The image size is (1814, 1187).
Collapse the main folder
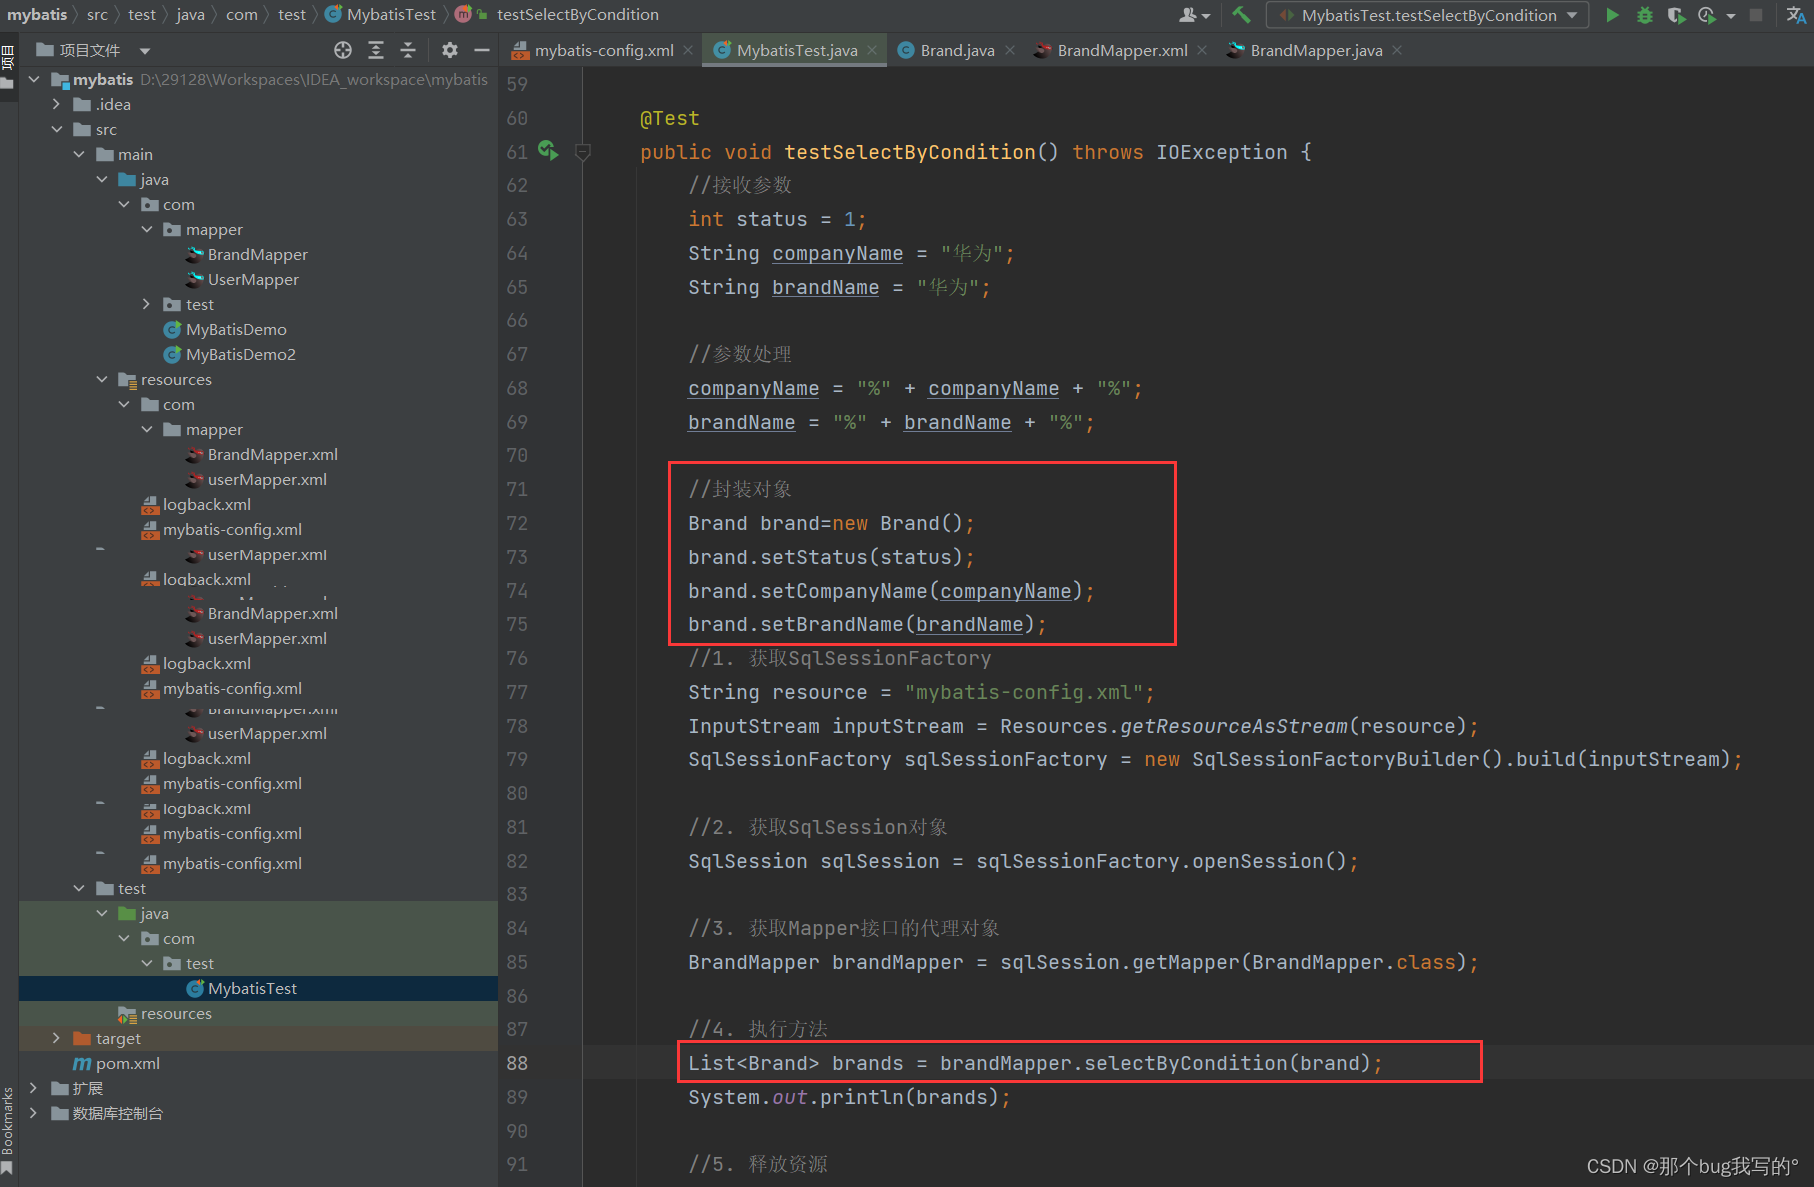79,154
